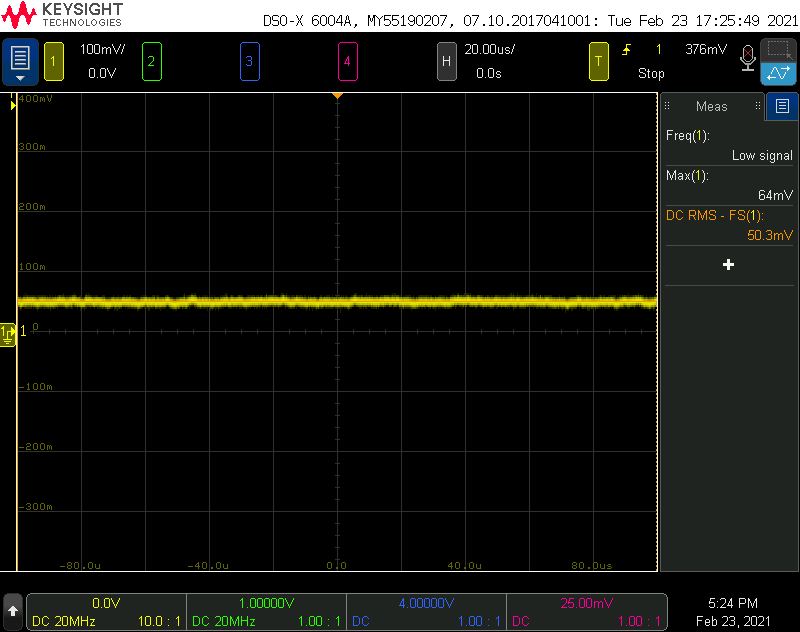Click the 64mV Max value

coord(775,195)
